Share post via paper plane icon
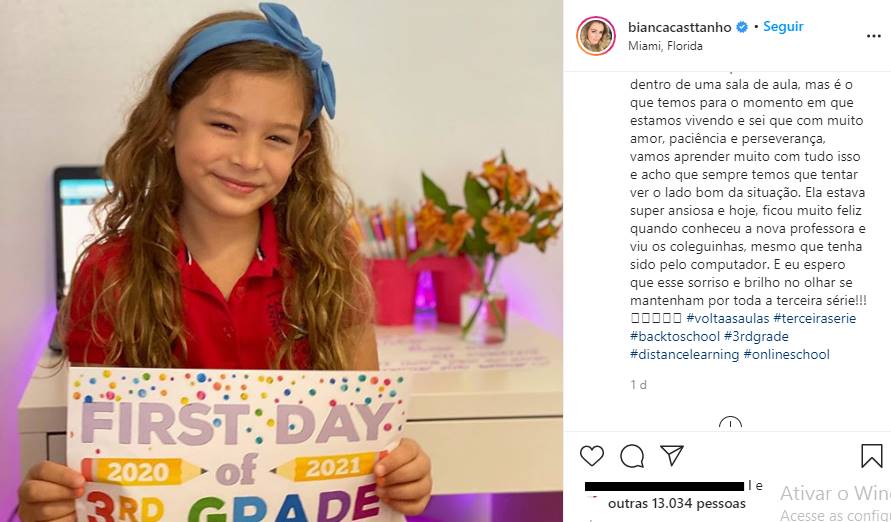 click(672, 456)
